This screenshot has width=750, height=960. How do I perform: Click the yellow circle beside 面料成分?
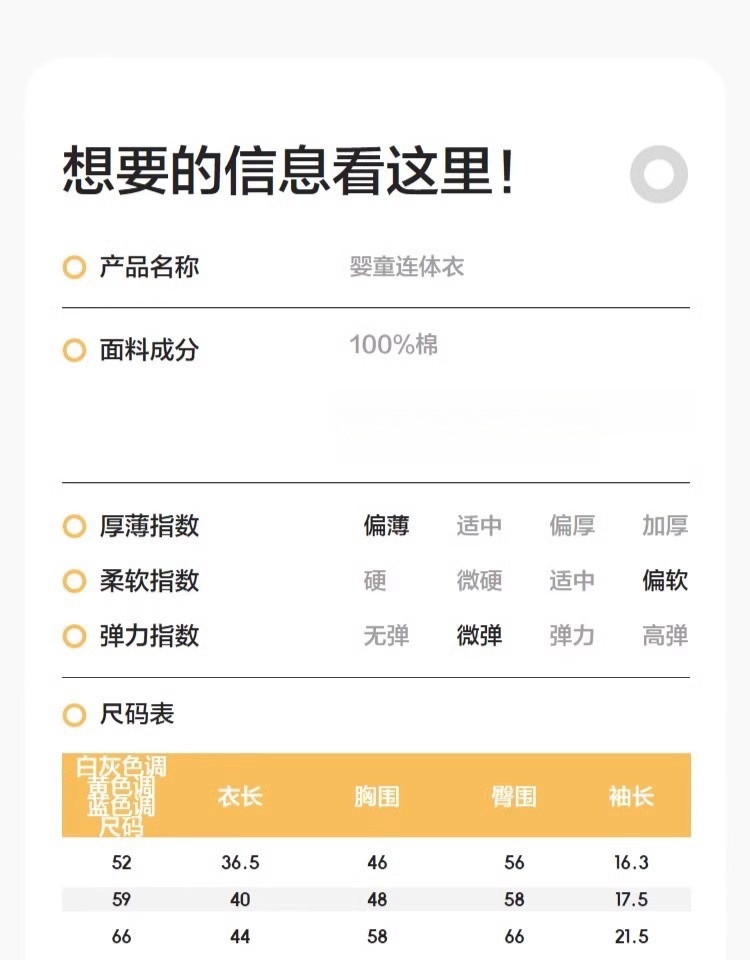74,350
